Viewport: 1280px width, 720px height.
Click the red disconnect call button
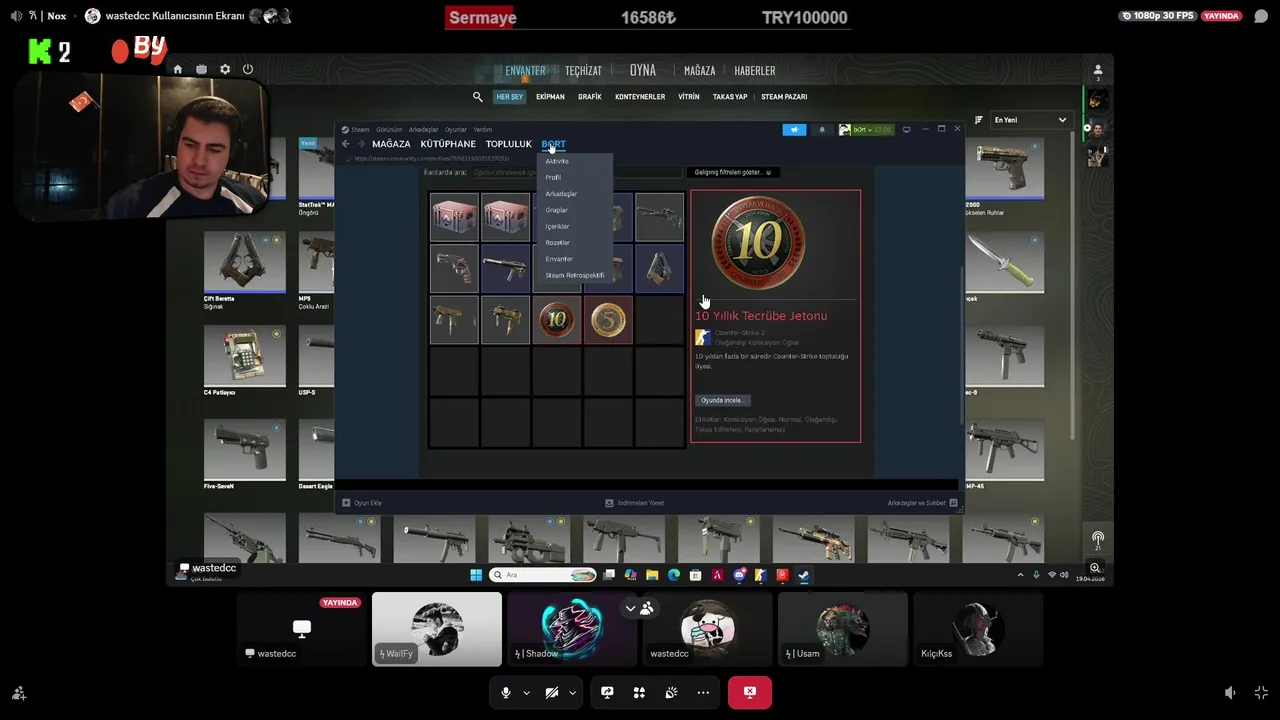pyautogui.click(x=750, y=692)
